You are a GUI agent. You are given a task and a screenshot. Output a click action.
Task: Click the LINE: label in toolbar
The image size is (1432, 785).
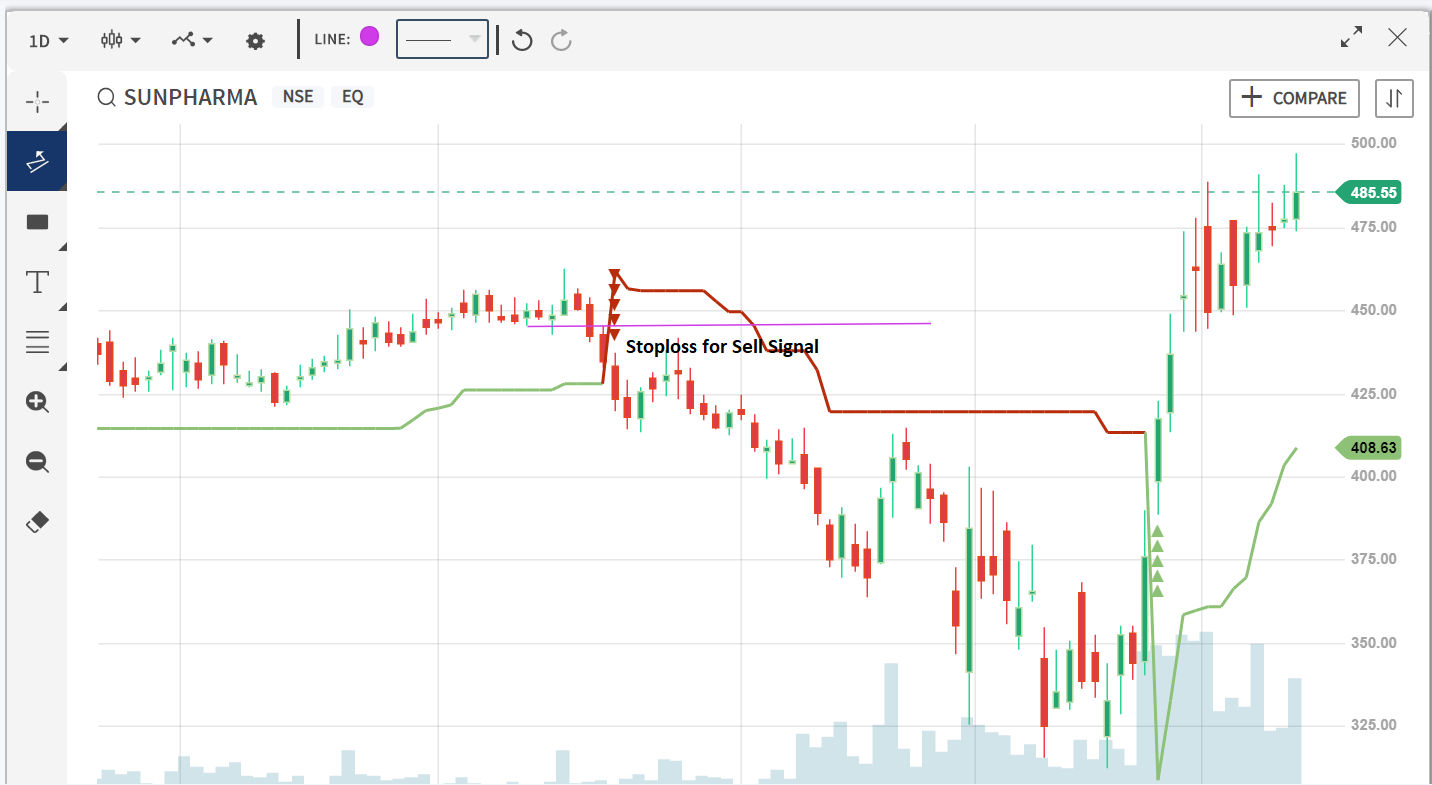(x=332, y=39)
